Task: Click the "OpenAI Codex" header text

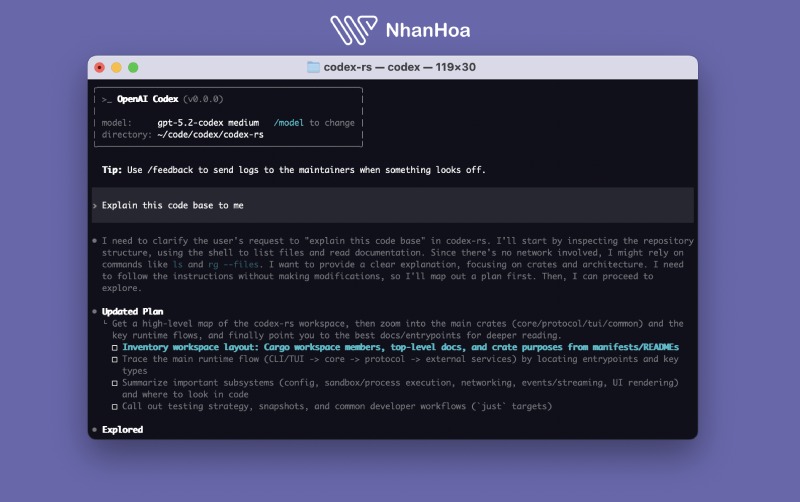Action: (x=147, y=99)
